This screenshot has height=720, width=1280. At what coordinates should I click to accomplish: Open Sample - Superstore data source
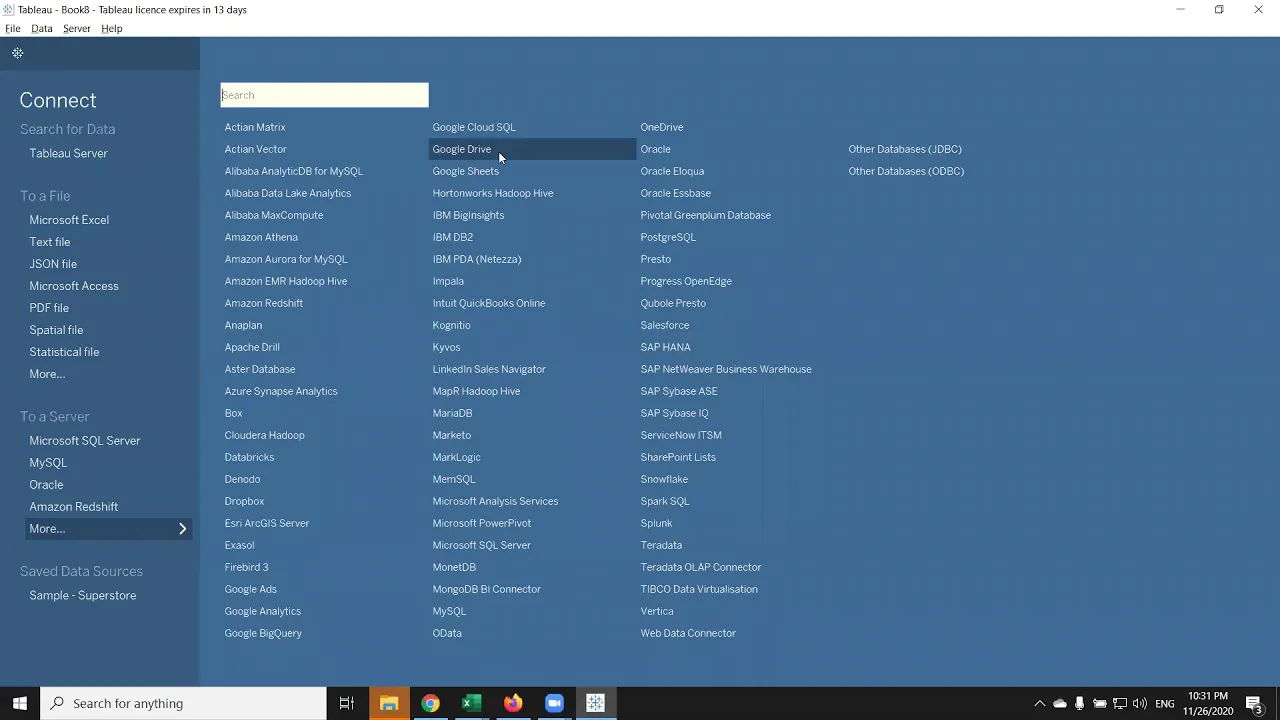(x=83, y=596)
